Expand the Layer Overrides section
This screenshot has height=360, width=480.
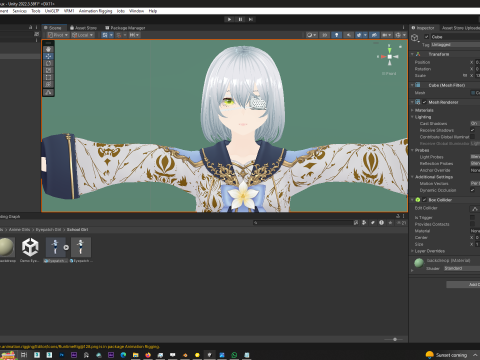(412, 251)
